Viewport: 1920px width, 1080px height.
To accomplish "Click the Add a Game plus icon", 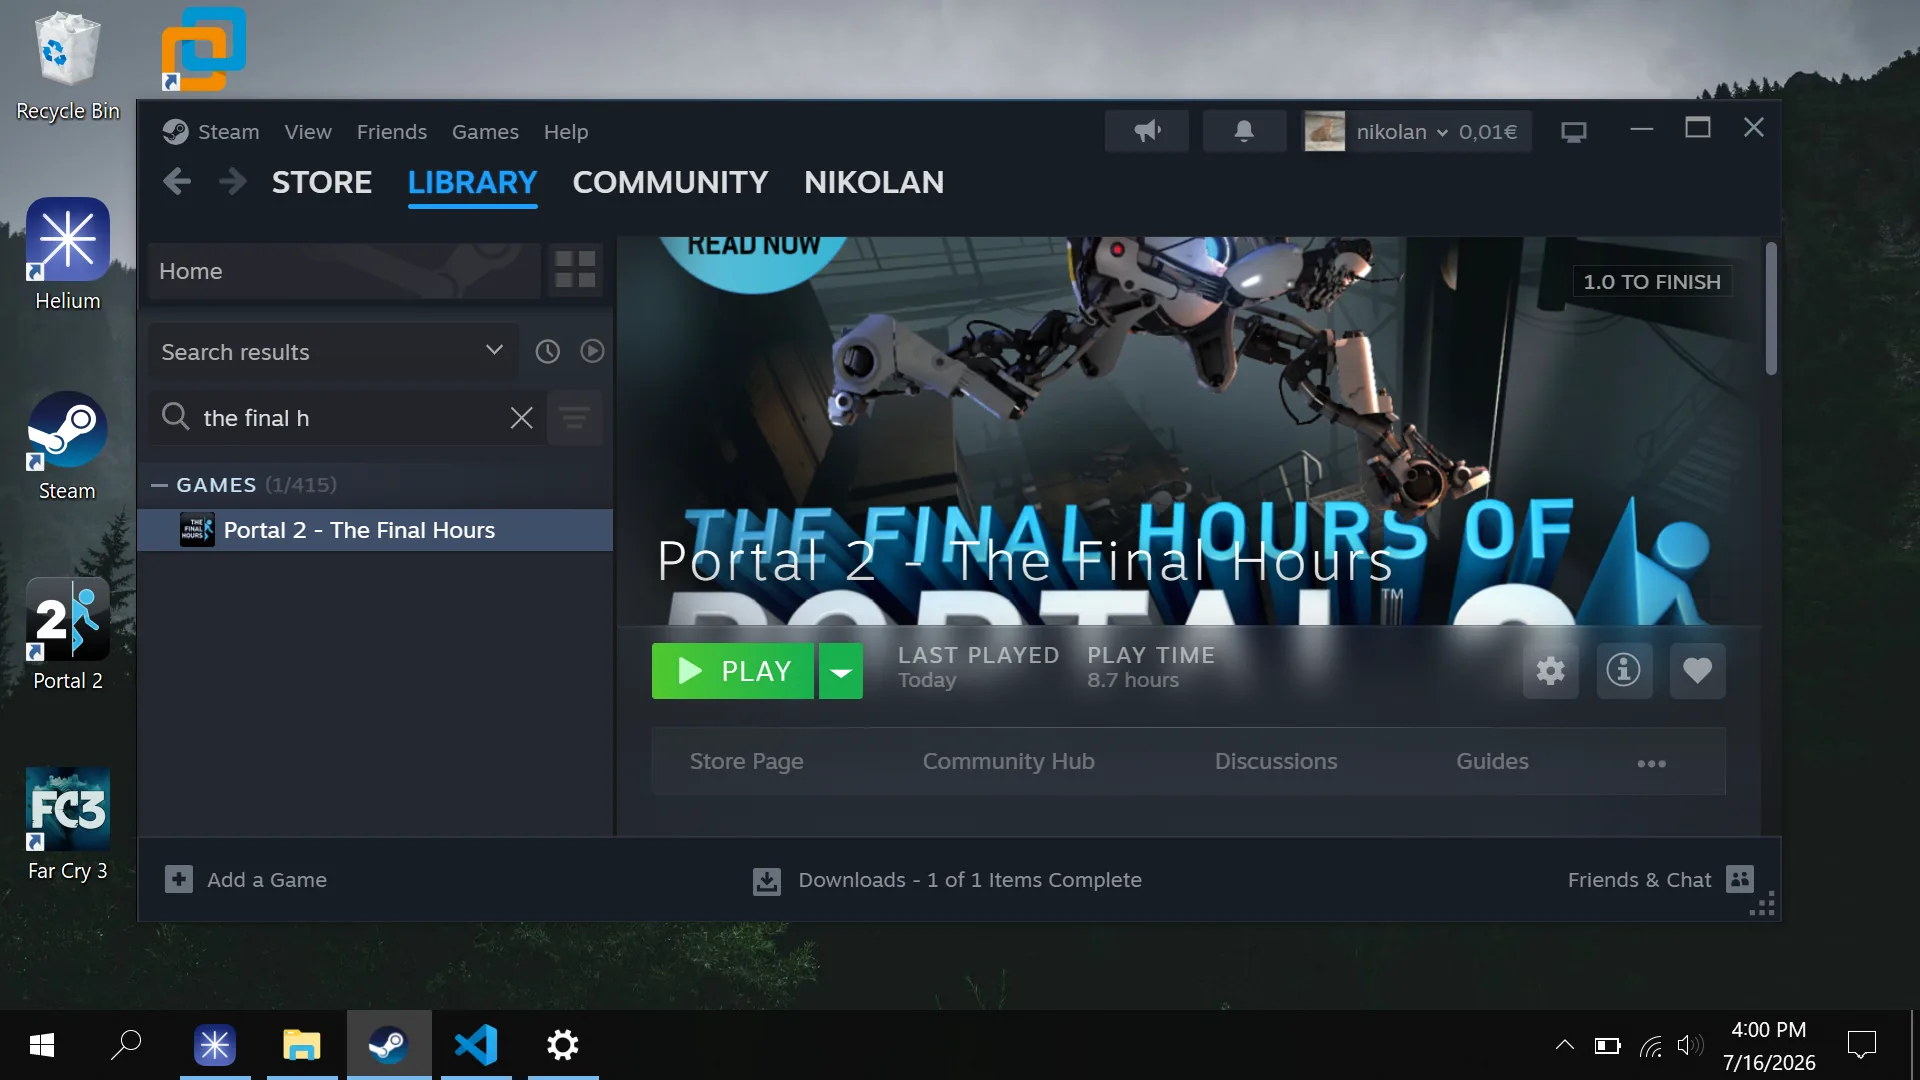I will (179, 880).
